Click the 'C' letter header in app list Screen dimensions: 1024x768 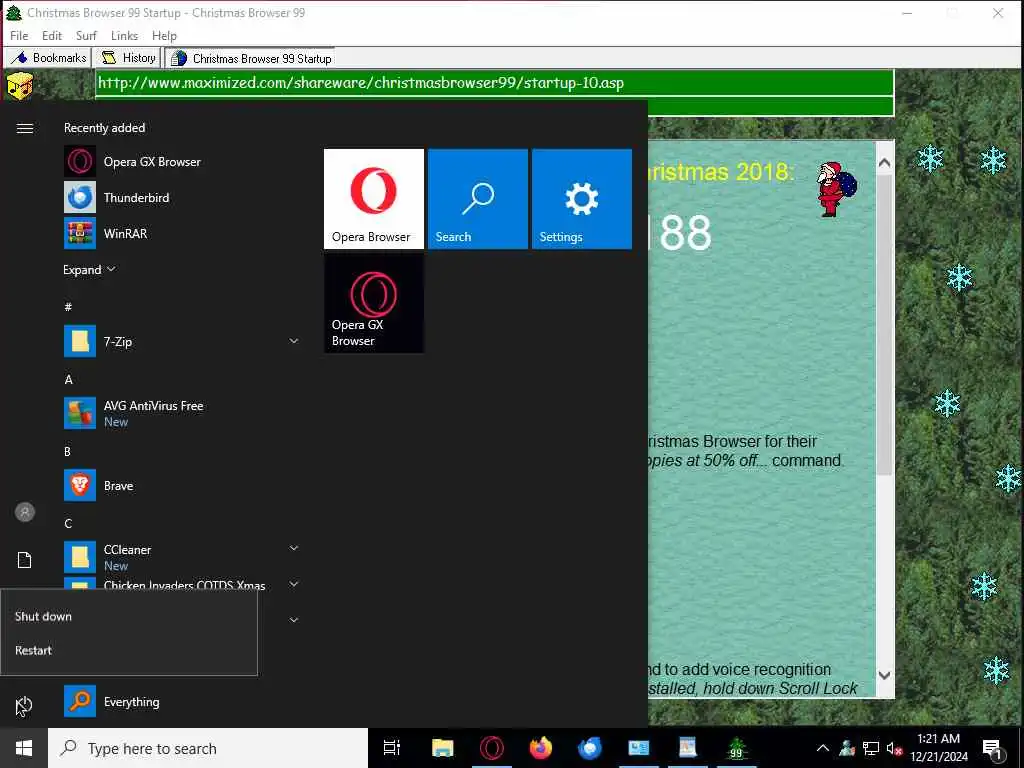pos(68,523)
